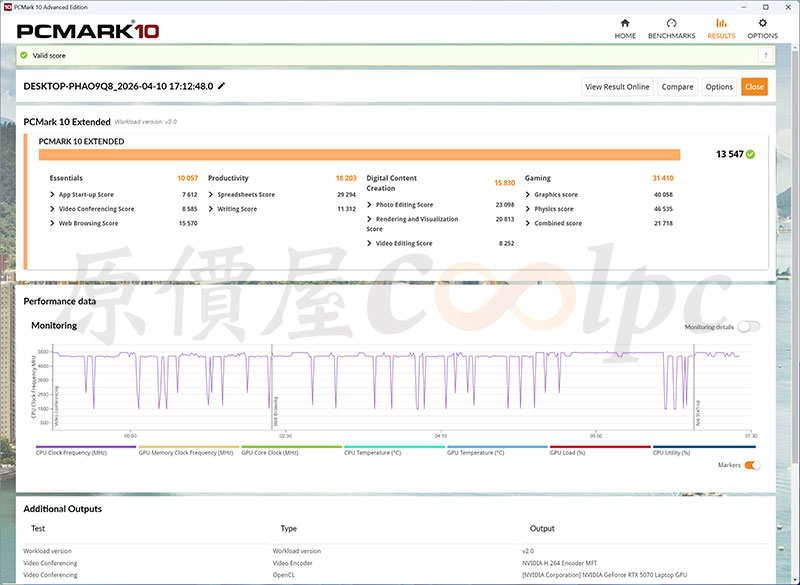The height and width of the screenshot is (585, 800).
Task: Click the pencil icon to rename result
Action: 222,86
